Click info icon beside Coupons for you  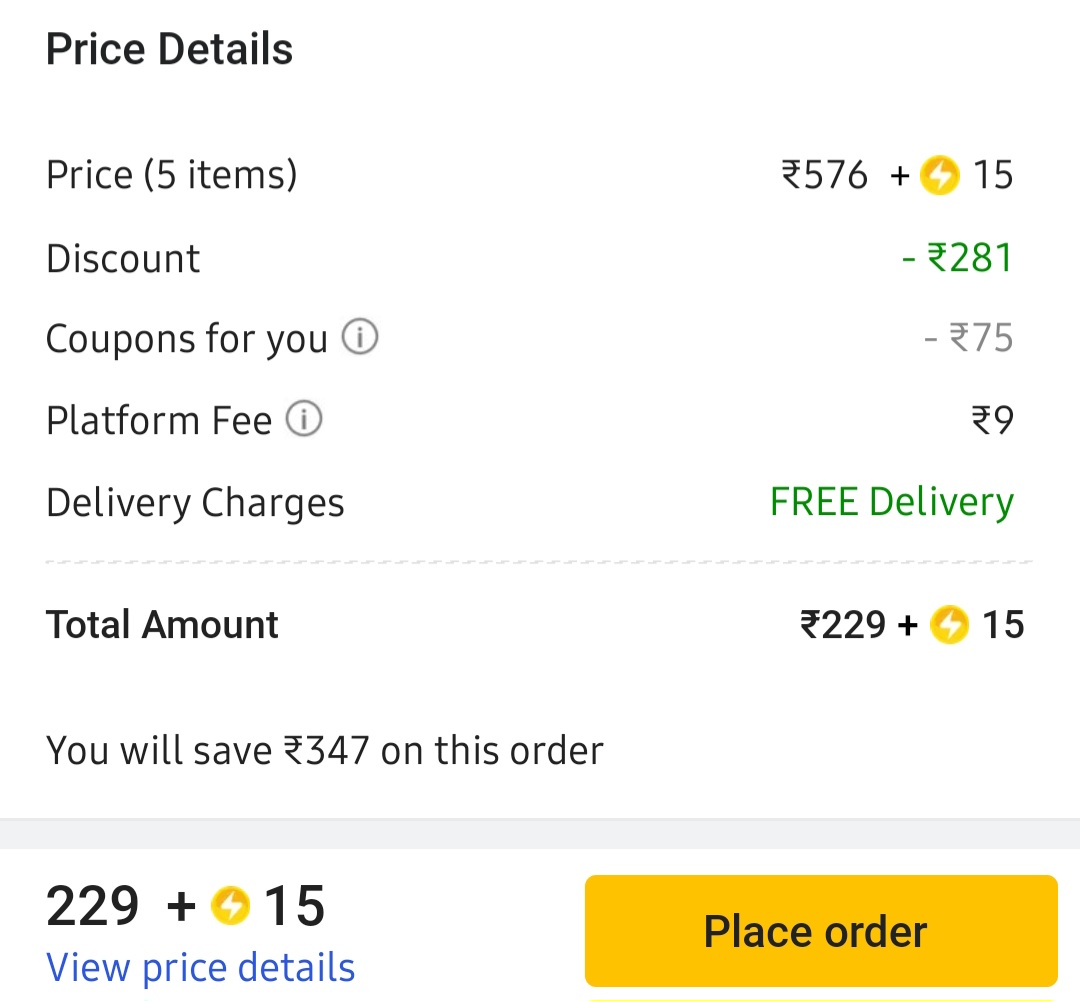pos(360,338)
